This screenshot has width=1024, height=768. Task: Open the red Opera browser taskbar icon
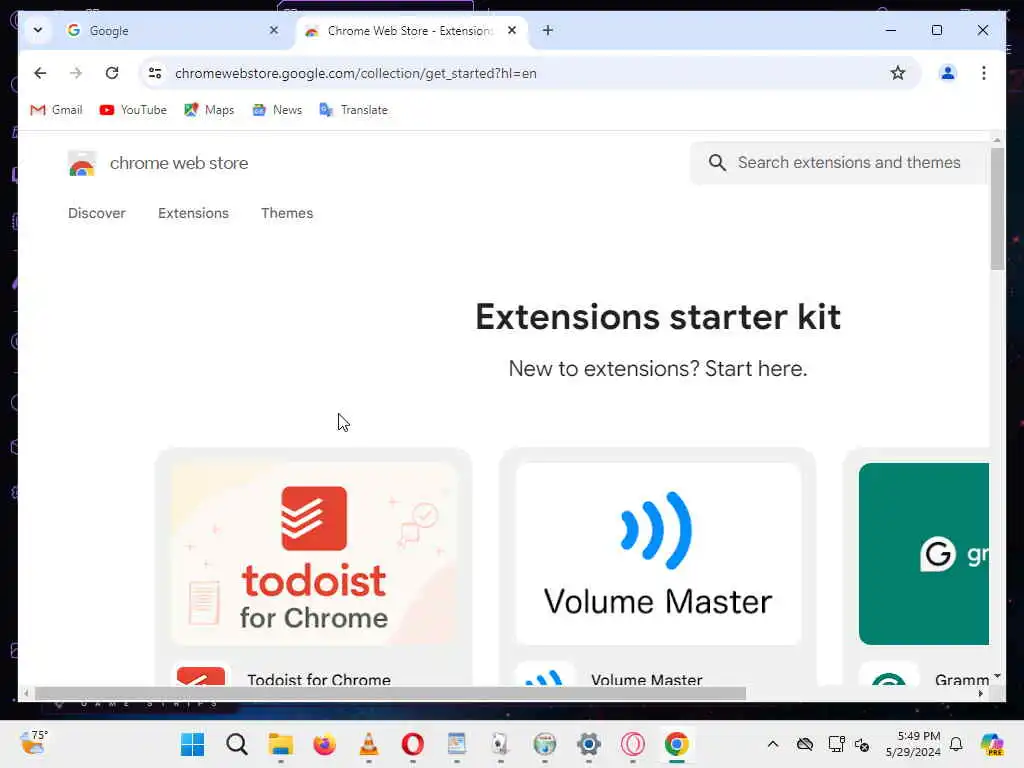(413, 744)
